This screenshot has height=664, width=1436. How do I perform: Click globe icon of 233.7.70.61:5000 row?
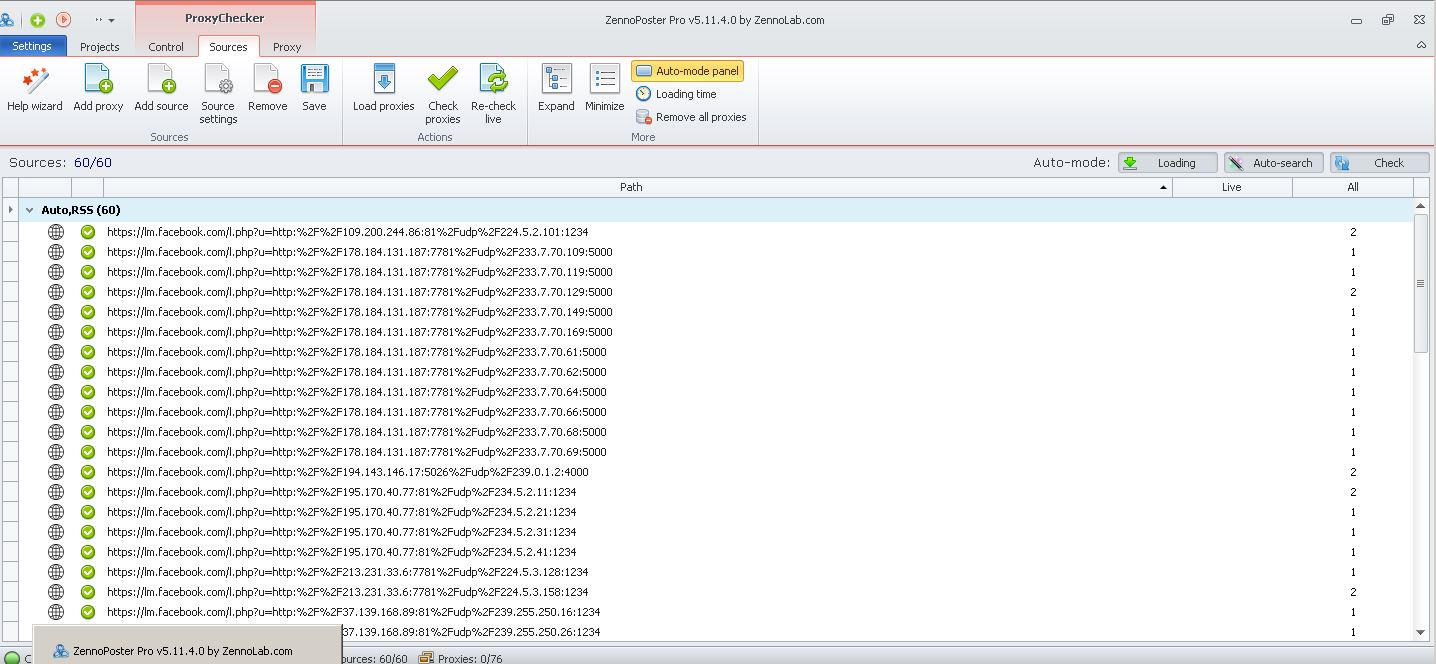56,352
